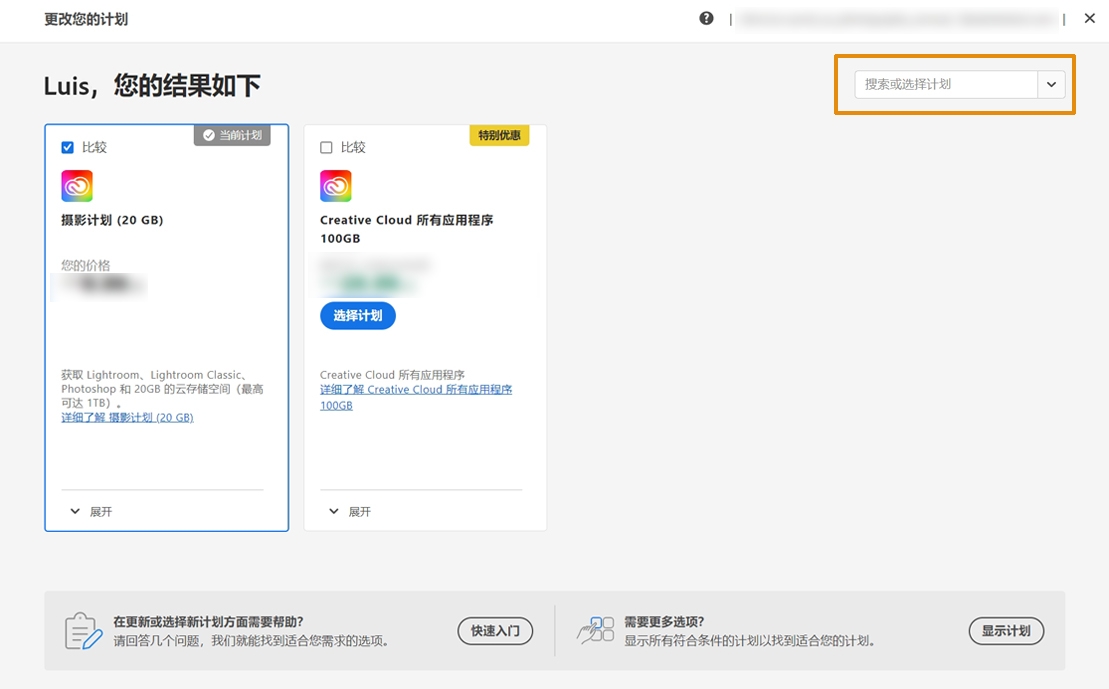Click Creative Cloud icon on 所有应用程序 100GB card
The height and width of the screenshot is (689, 1109).
pos(336,186)
